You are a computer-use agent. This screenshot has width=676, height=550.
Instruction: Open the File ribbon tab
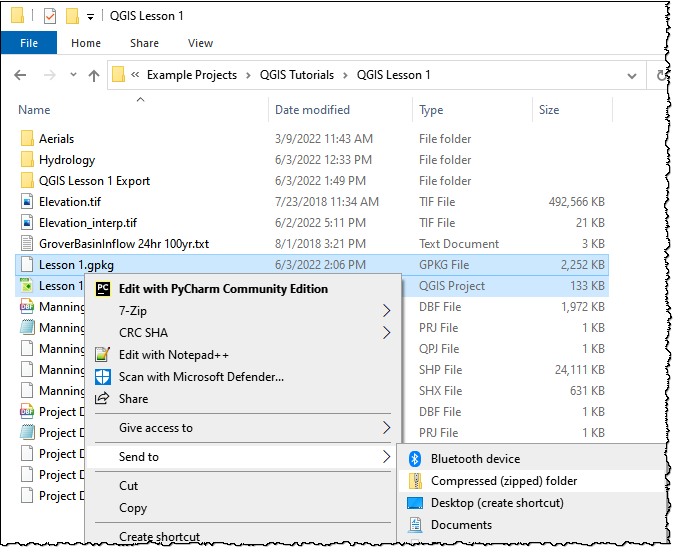tap(29, 43)
